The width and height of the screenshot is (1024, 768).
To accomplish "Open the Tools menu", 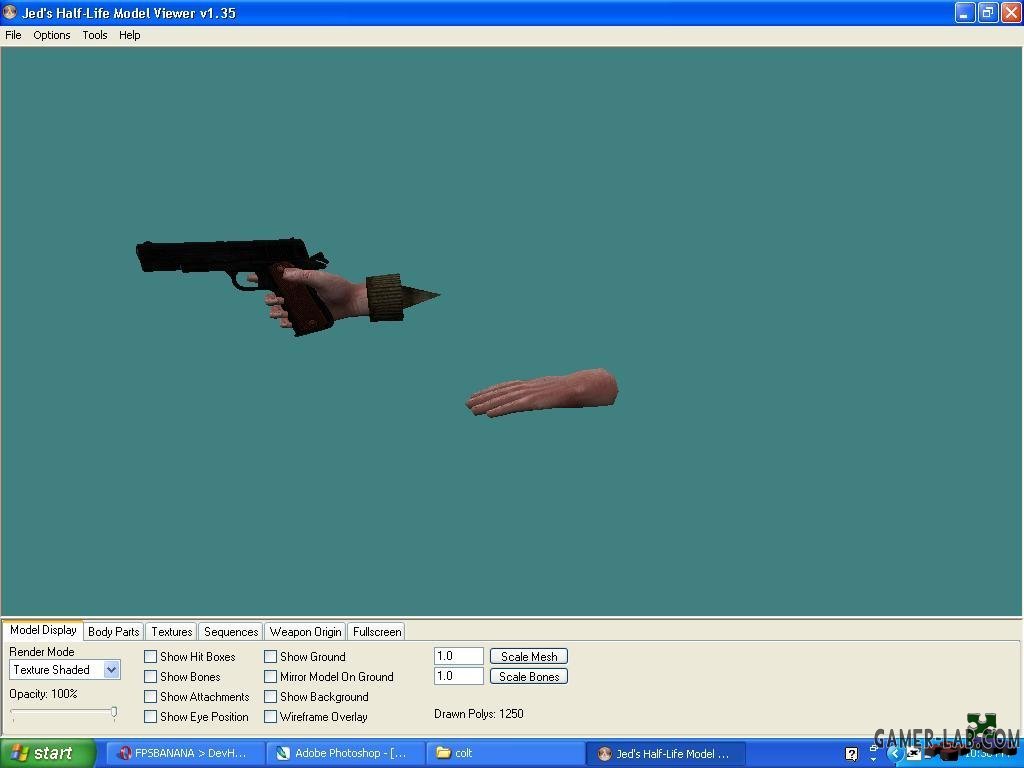I will click(95, 35).
